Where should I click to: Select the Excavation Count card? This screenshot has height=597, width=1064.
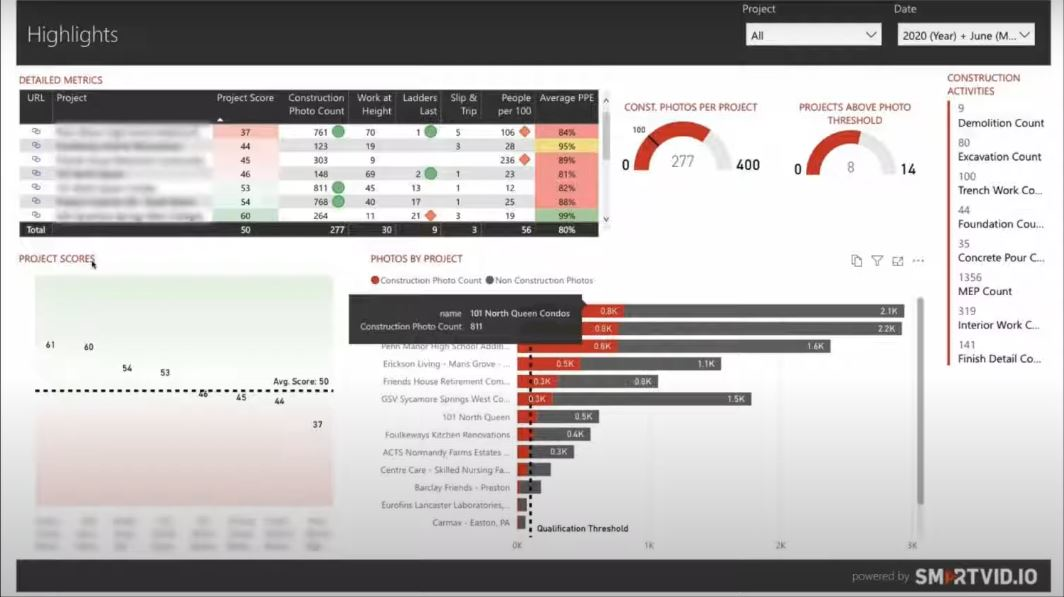(998, 150)
